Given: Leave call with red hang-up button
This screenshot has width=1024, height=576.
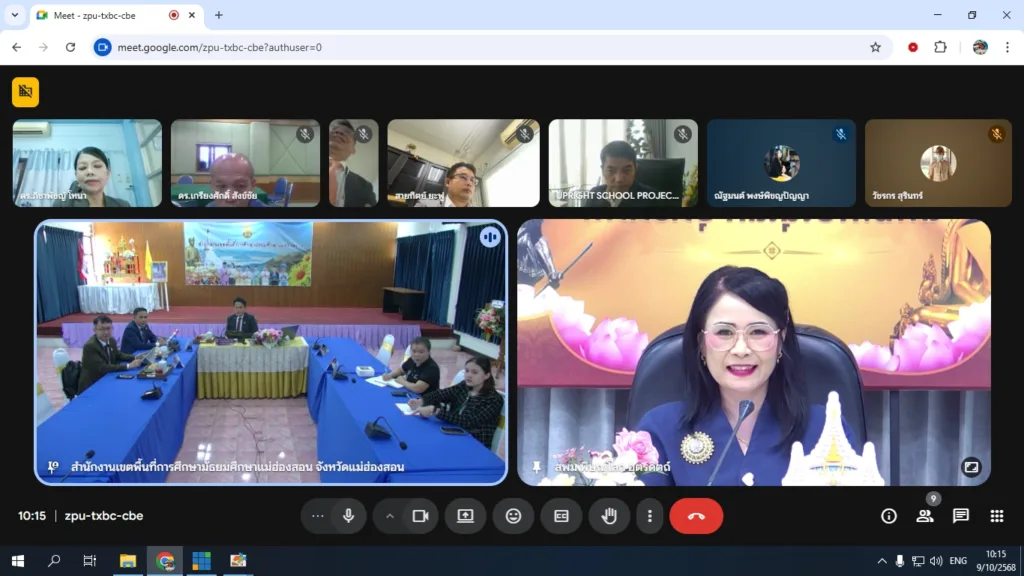Looking at the screenshot, I should pos(696,516).
